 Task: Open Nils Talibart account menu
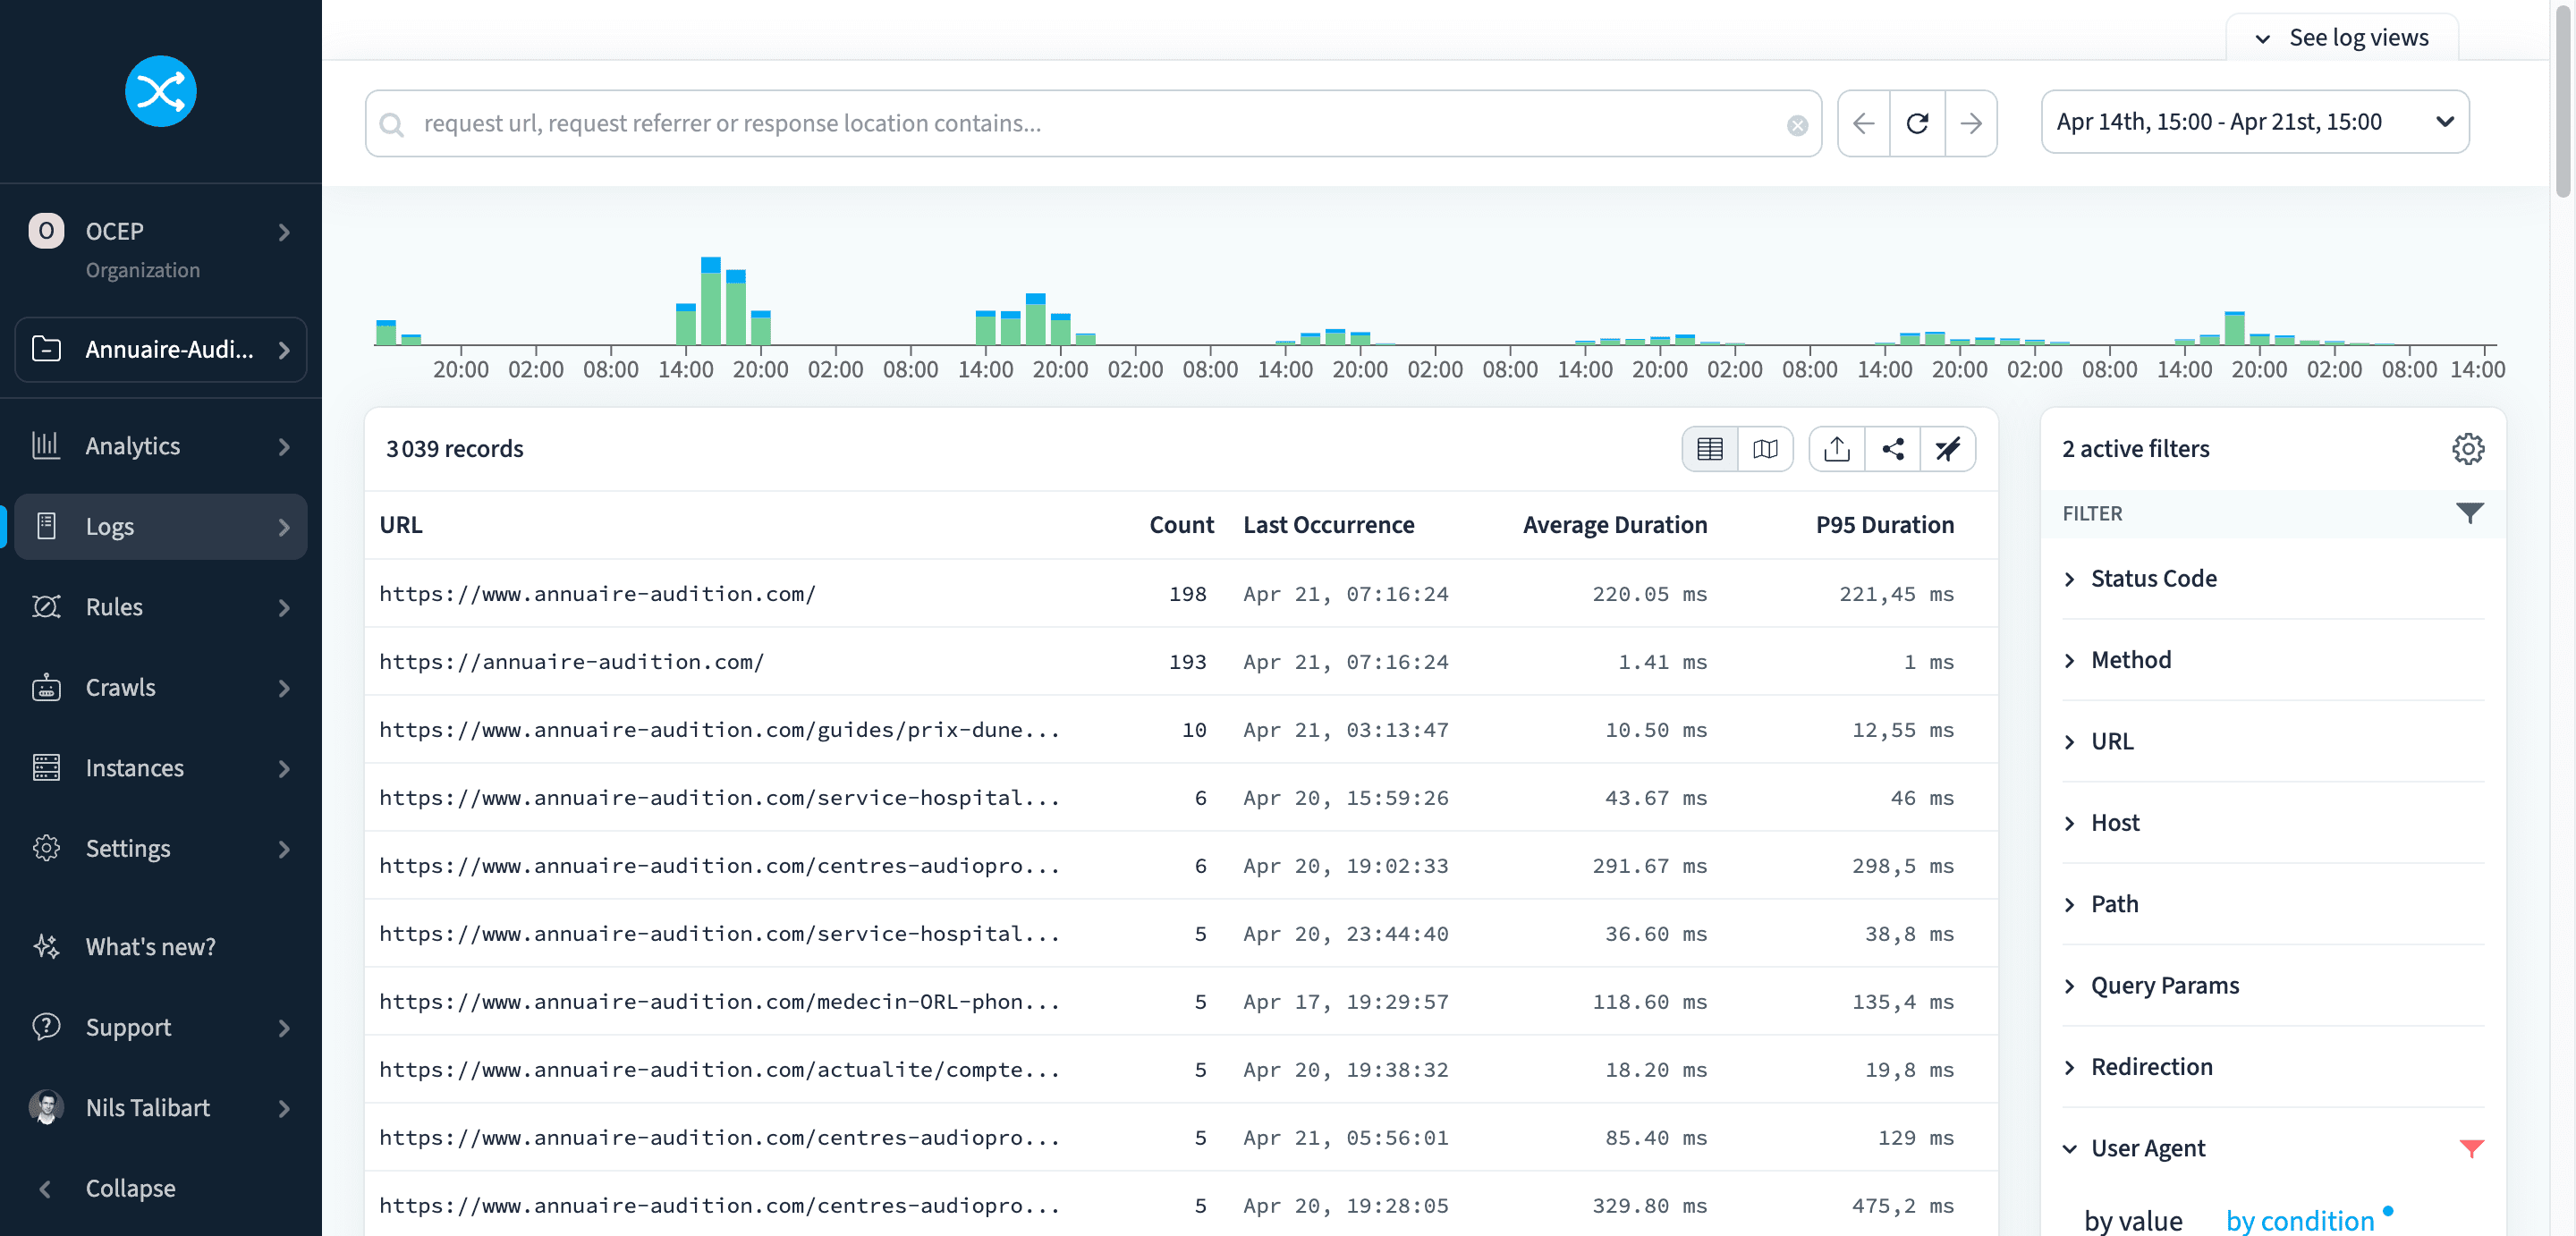160,1107
